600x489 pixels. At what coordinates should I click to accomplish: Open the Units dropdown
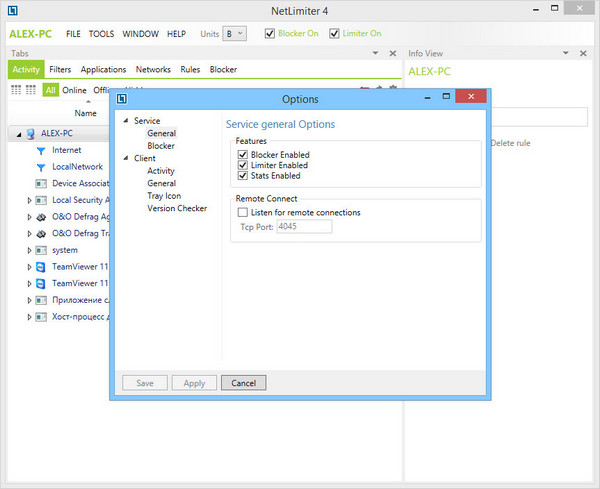[x=235, y=33]
